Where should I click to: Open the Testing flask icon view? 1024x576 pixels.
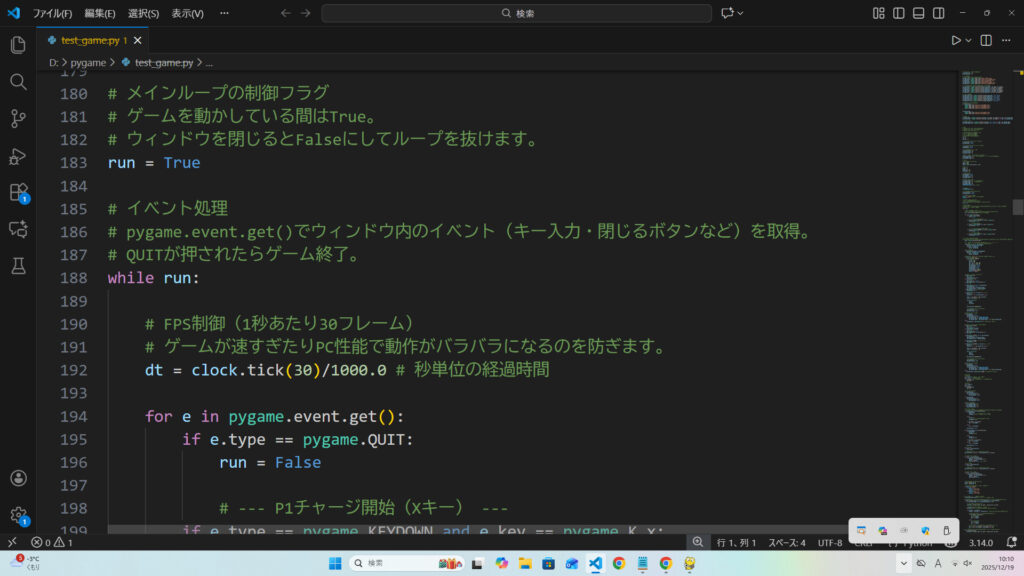(x=18, y=266)
